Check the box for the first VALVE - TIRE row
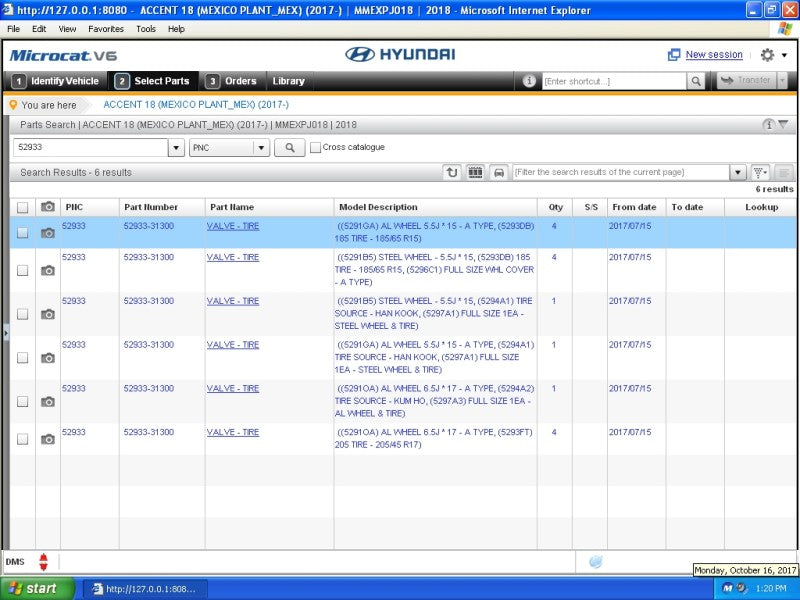This screenshot has height=600, width=800. coord(22,233)
